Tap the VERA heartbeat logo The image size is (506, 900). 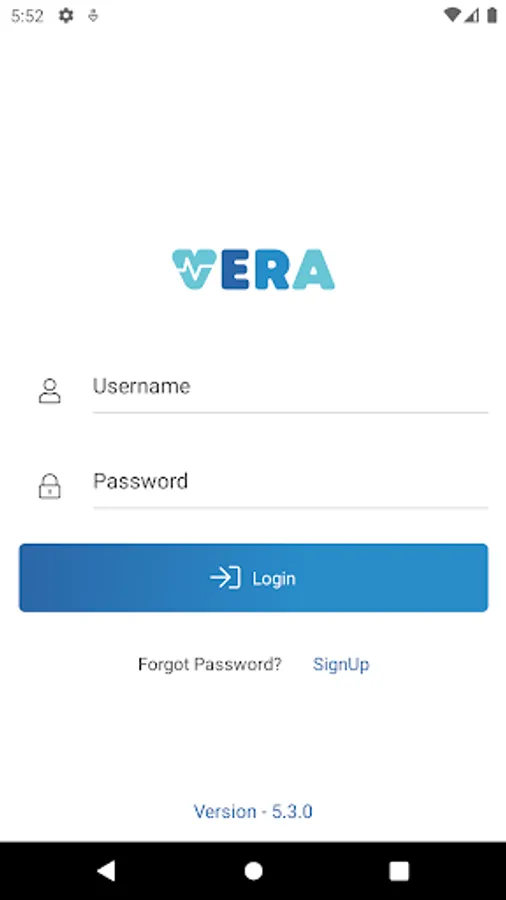[x=253, y=269]
